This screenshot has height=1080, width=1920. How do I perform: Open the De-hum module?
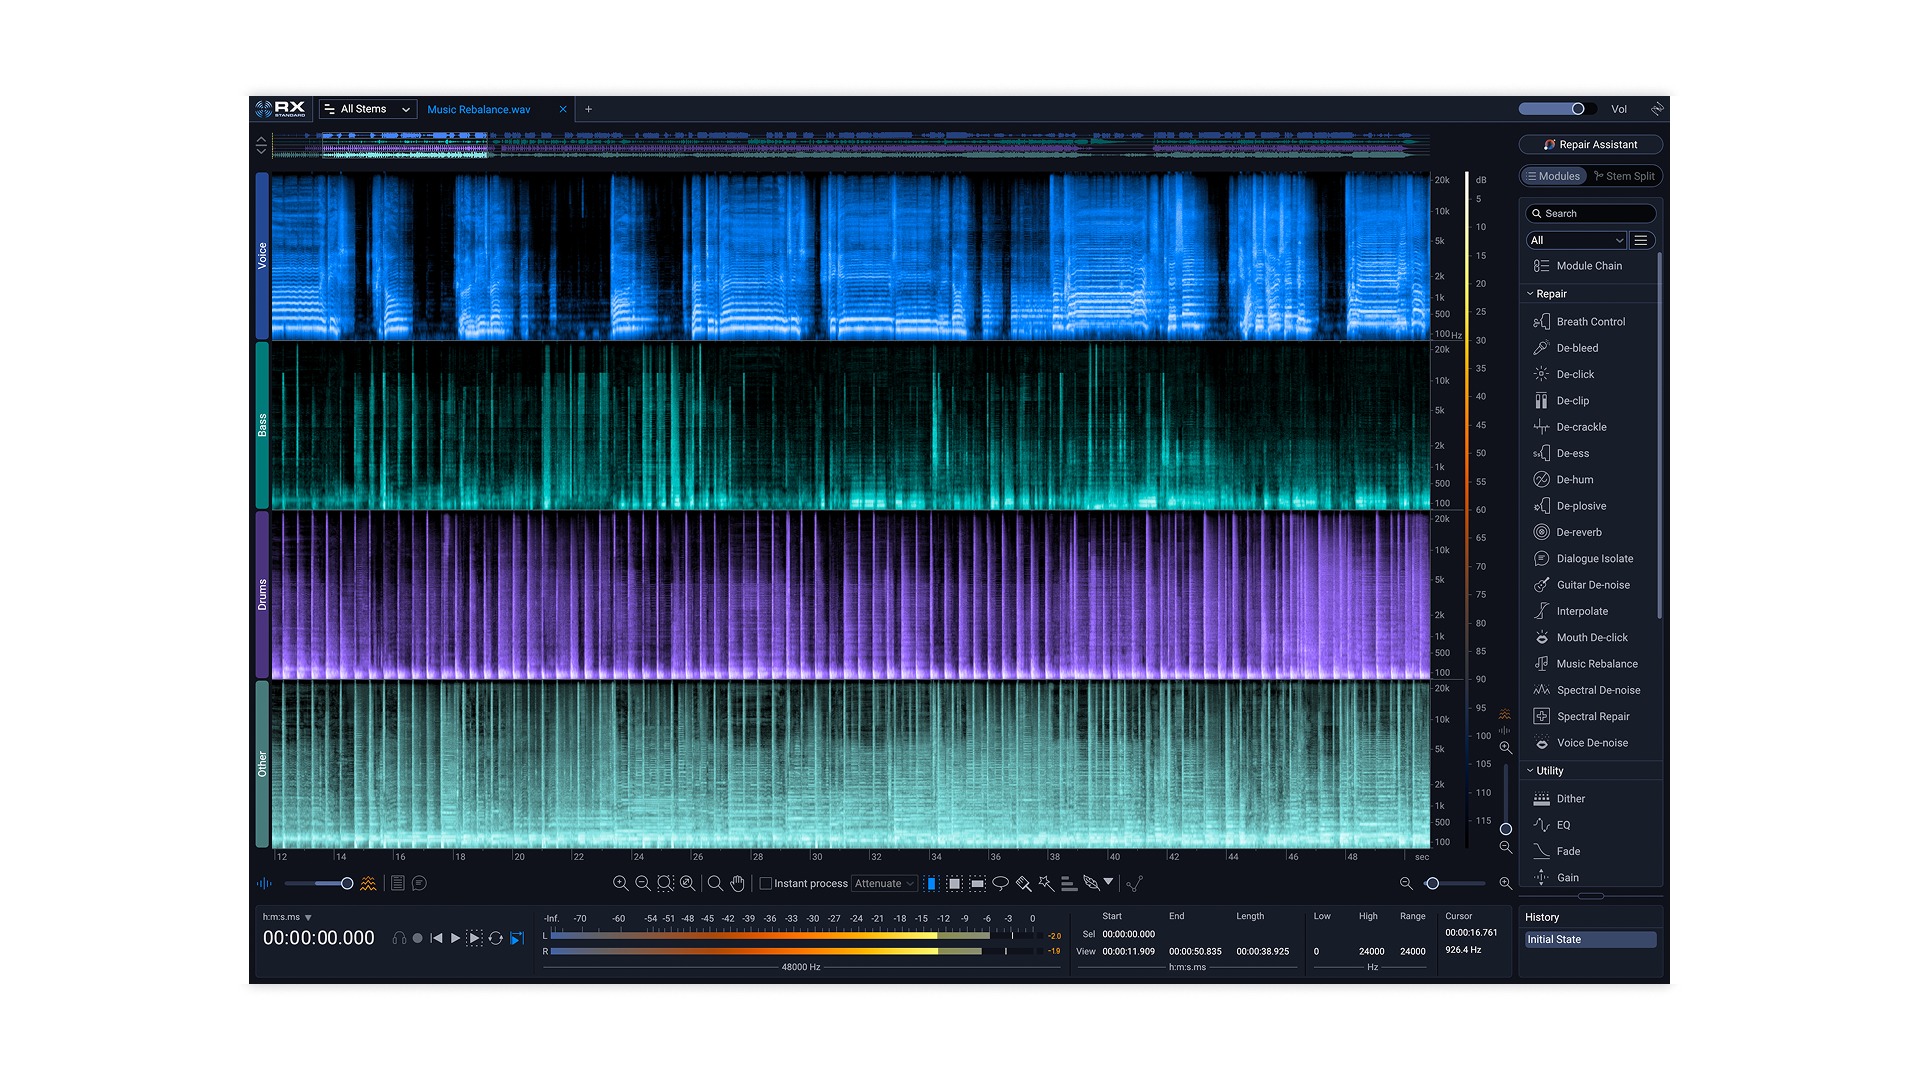(1574, 480)
